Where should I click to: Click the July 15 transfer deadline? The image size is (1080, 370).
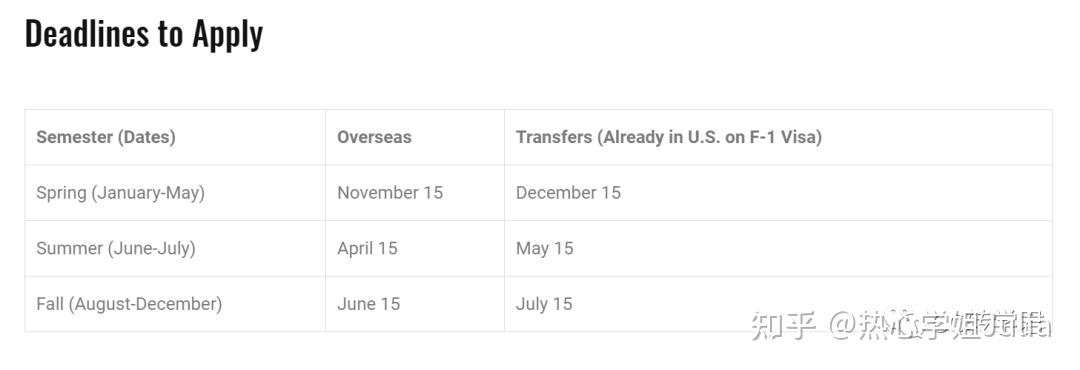coord(544,304)
